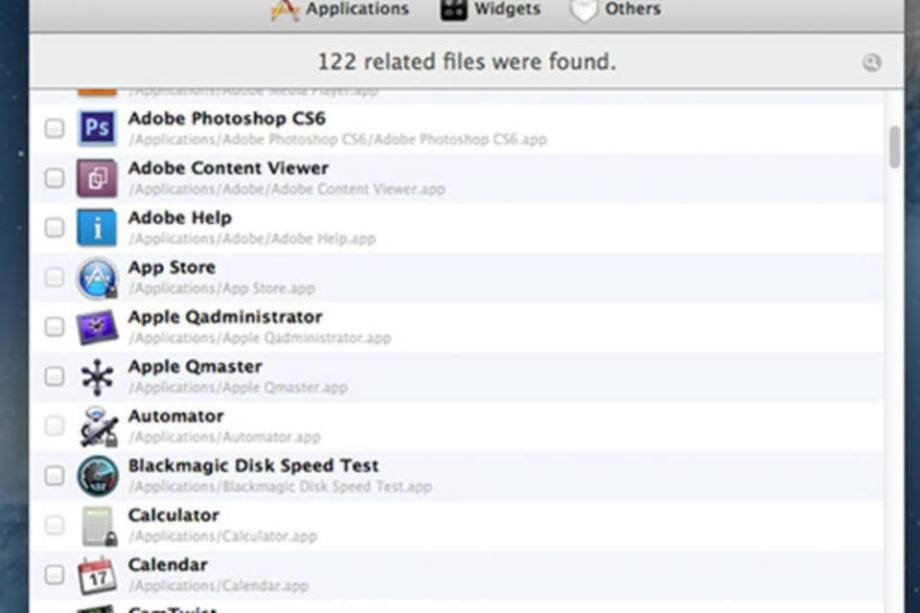Tick the Automator checkbox
Screen dimensions: 920x613
pyautogui.click(x=55, y=426)
